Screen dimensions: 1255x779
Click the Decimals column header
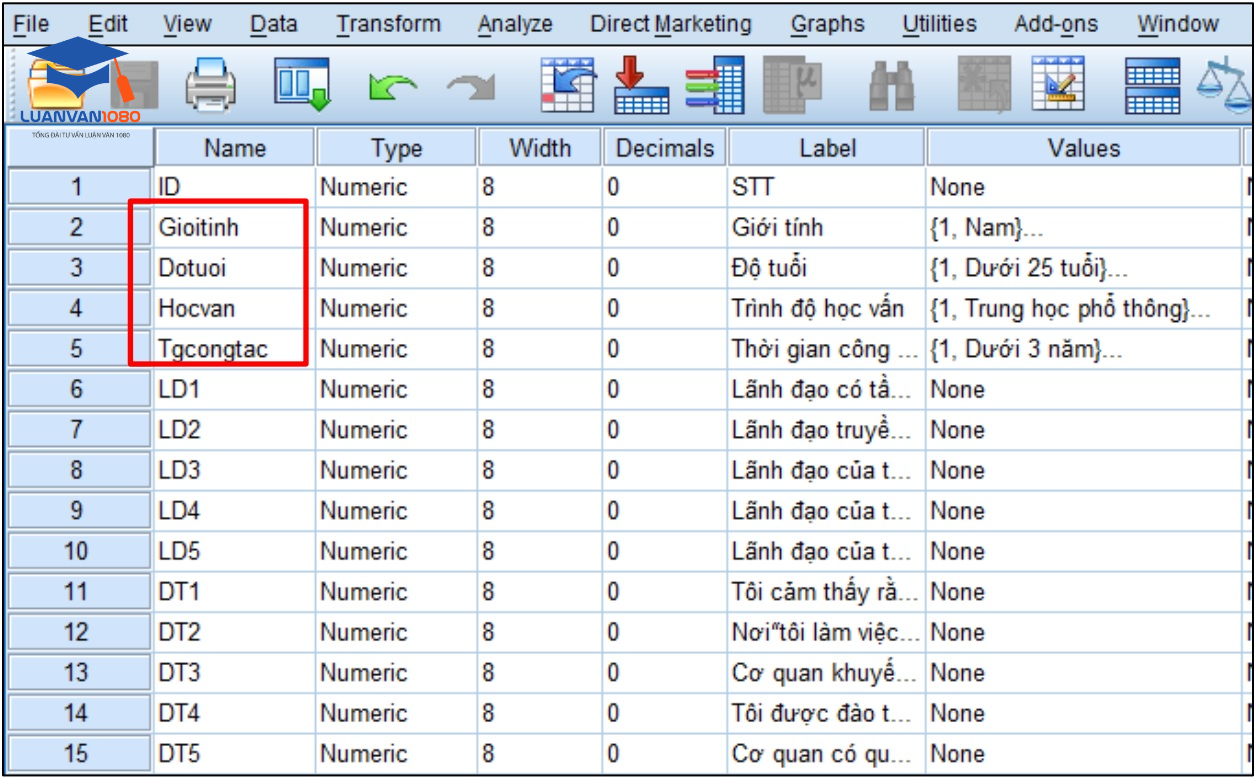point(665,149)
